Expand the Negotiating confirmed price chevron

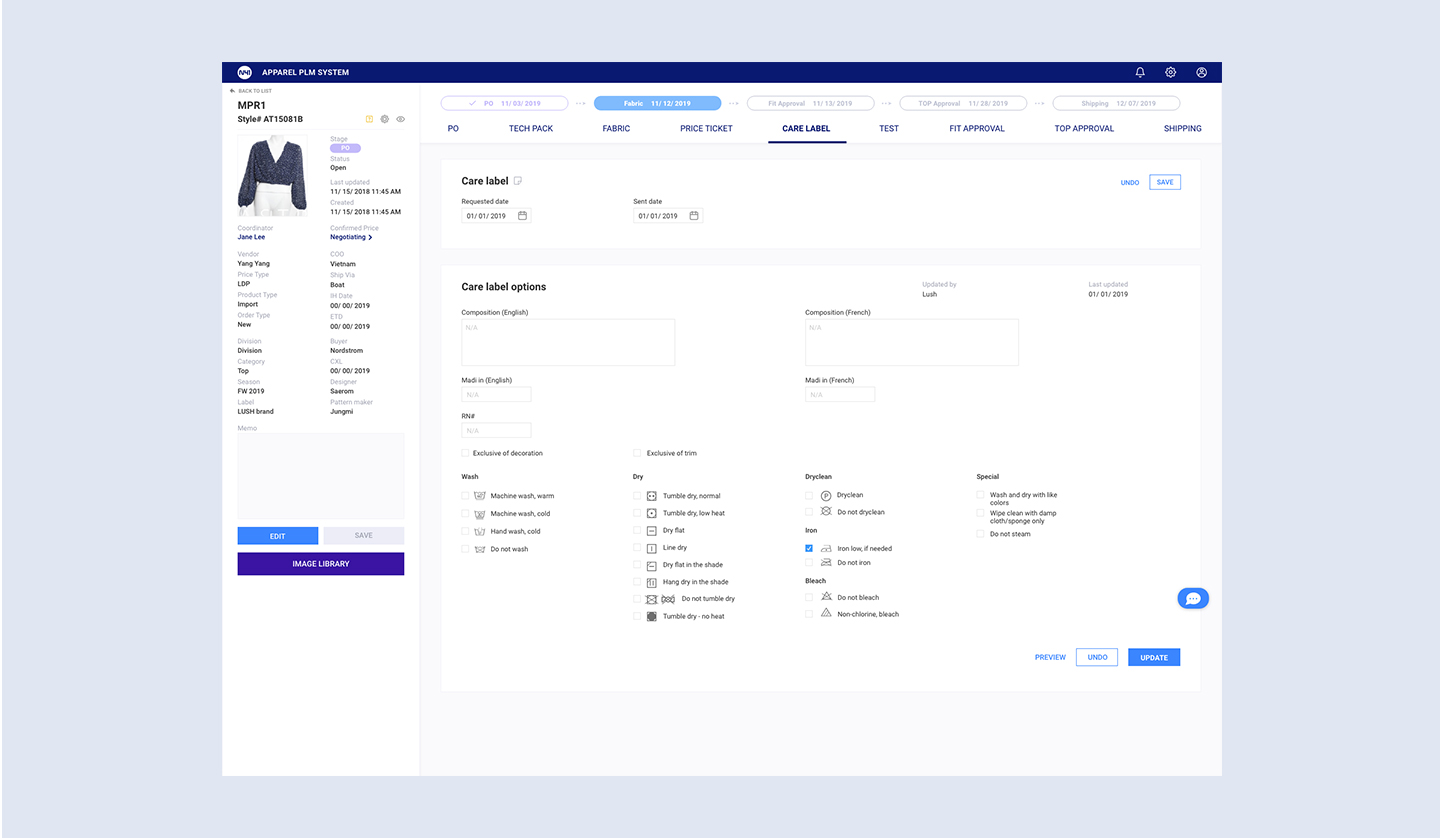coord(370,238)
